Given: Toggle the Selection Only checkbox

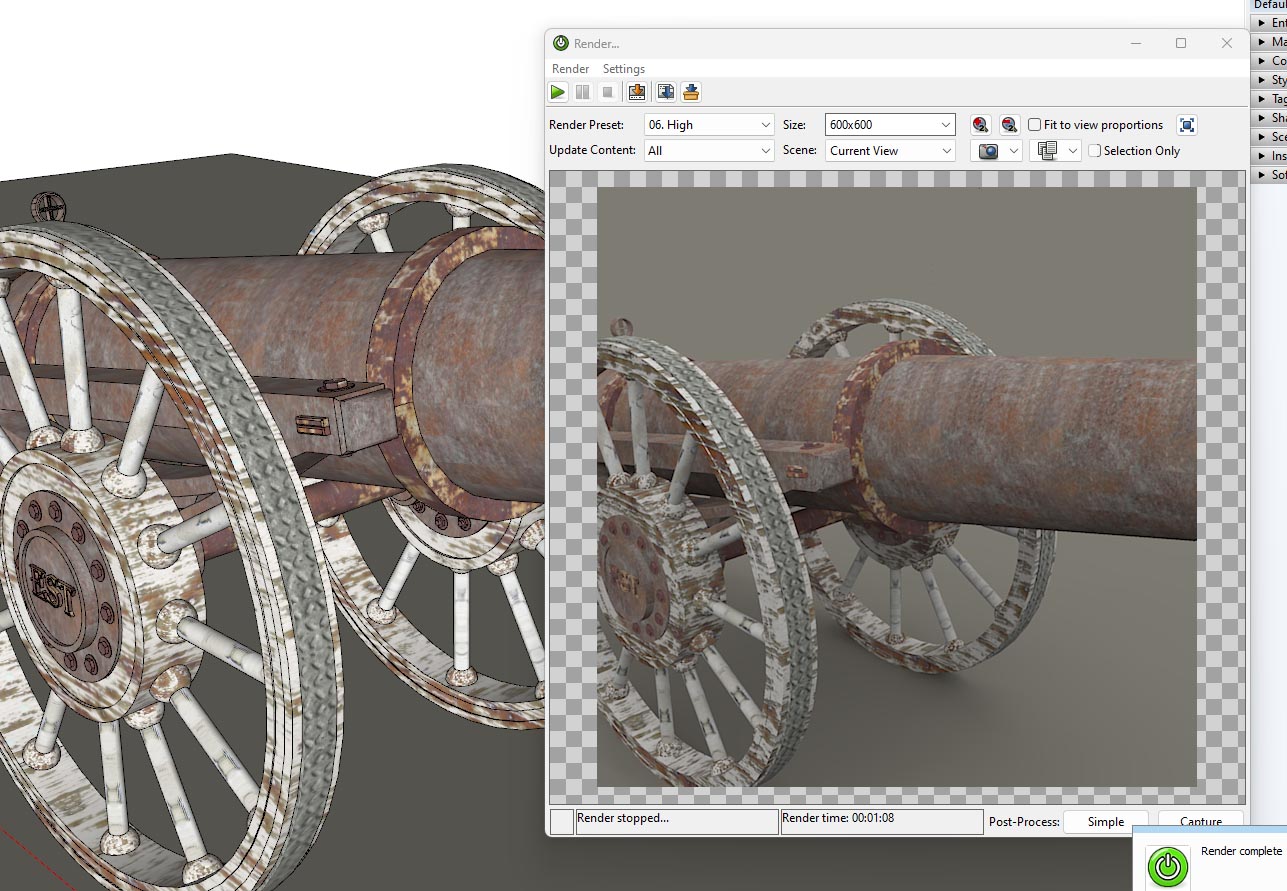Looking at the screenshot, I should pos(1095,151).
